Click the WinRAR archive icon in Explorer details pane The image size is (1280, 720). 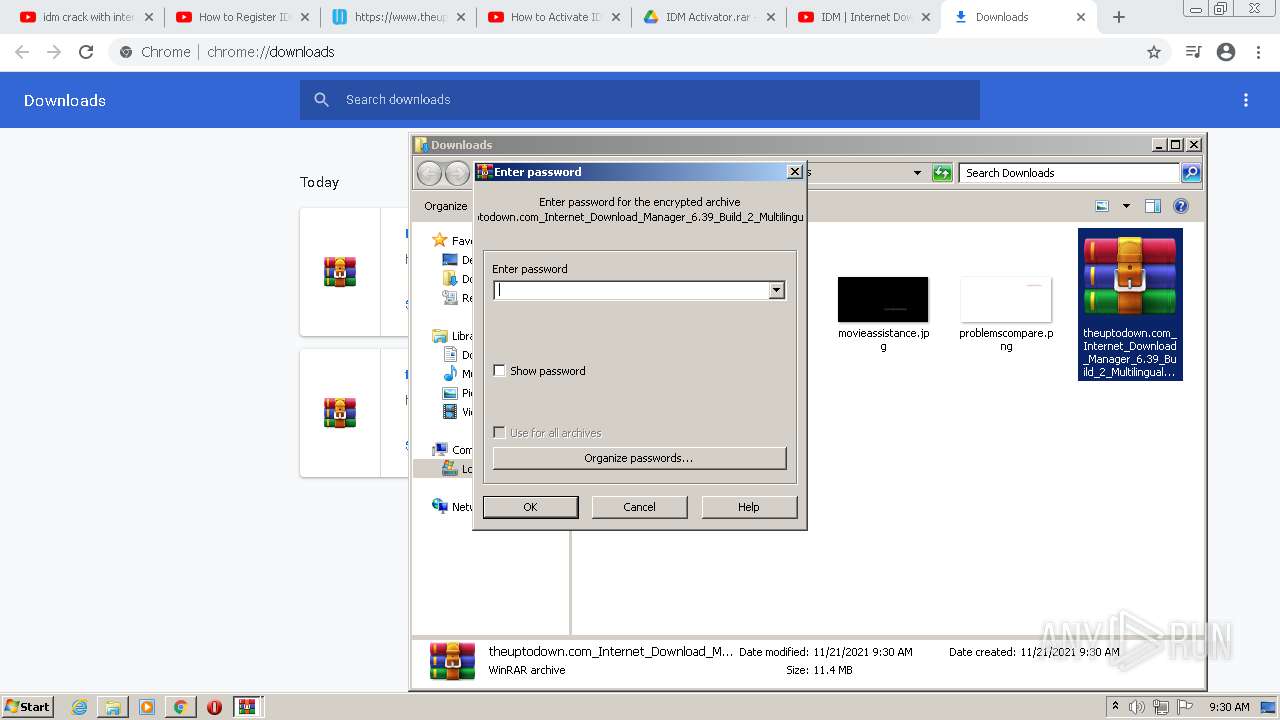(452, 661)
